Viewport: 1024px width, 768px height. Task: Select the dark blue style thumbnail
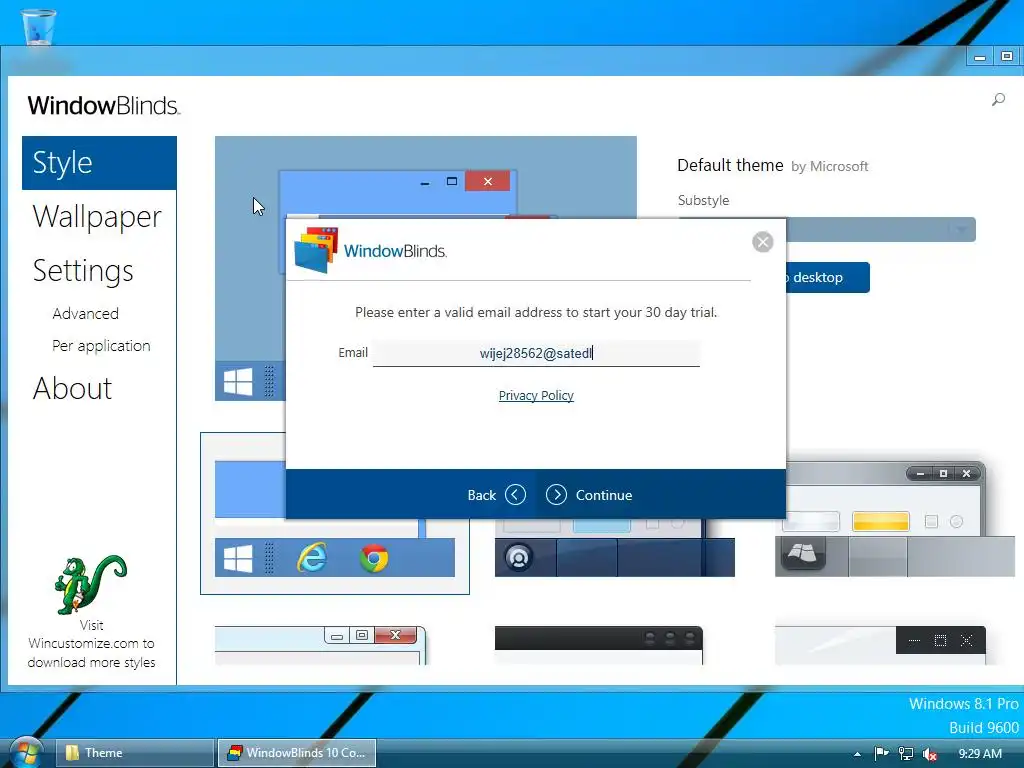click(x=615, y=549)
